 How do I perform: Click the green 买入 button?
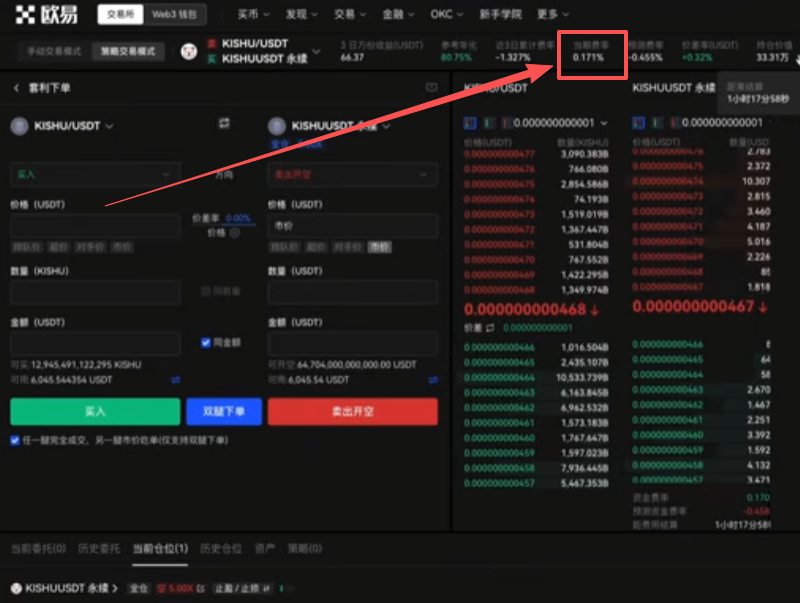pos(95,411)
